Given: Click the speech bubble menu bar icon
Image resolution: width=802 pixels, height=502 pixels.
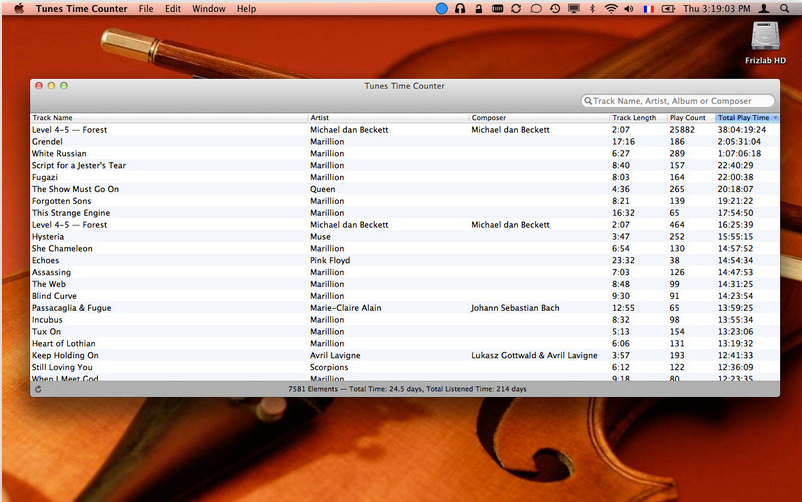Looking at the screenshot, I should pos(536,8).
